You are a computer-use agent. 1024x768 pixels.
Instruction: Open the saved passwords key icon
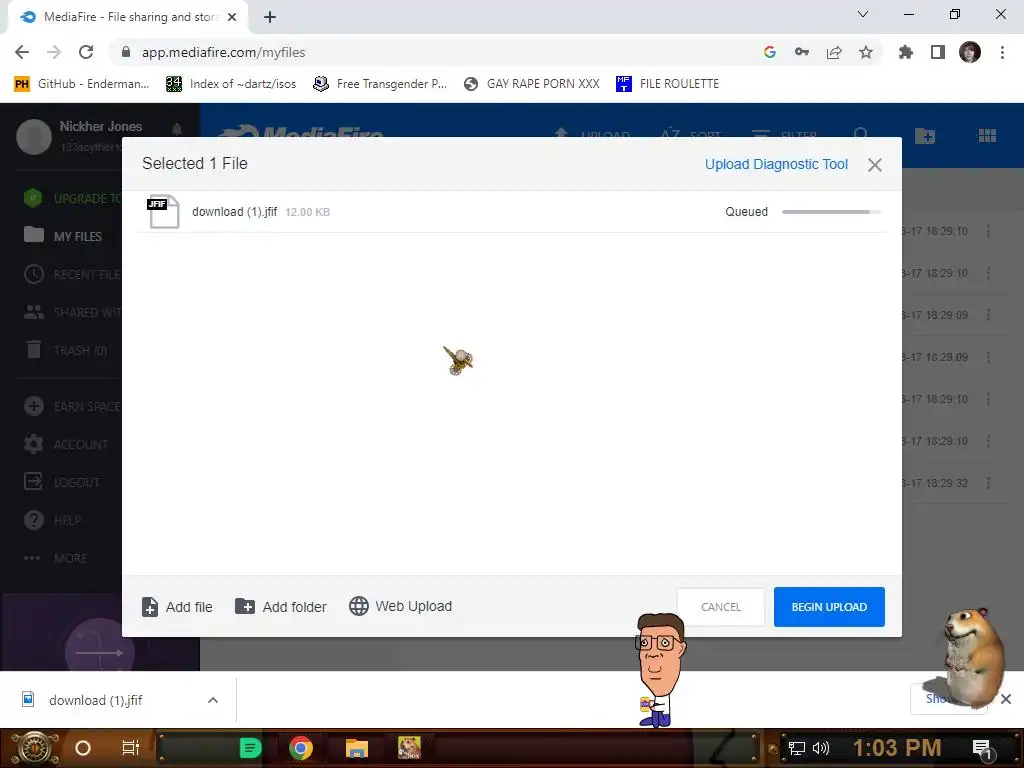(x=801, y=52)
